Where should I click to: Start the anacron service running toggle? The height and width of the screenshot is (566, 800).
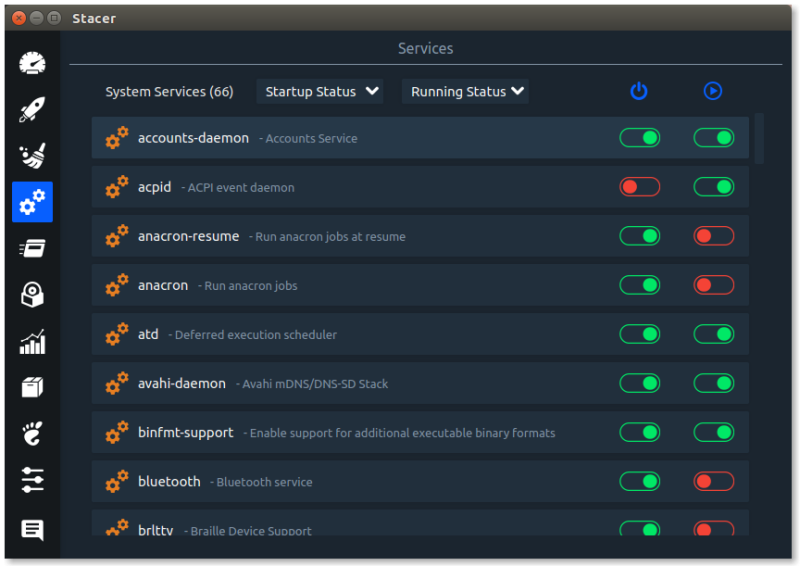713,285
